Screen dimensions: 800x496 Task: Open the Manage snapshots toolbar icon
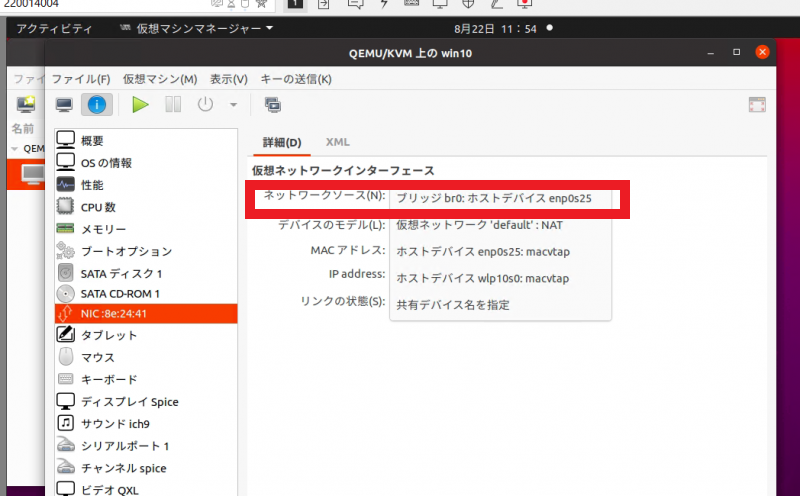pyautogui.click(x=272, y=104)
